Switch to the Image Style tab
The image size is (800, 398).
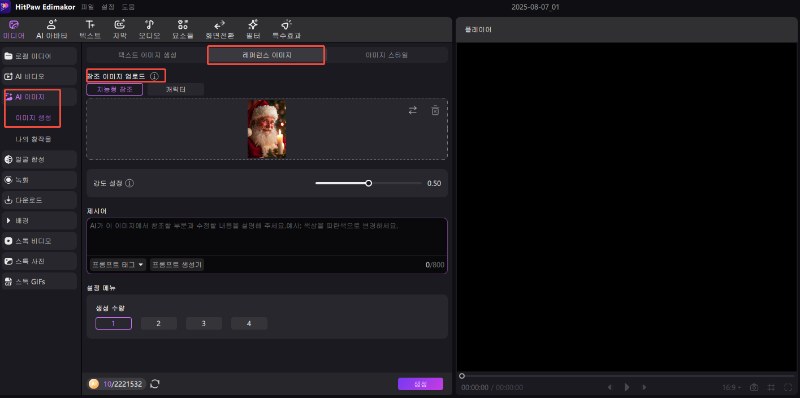[386, 55]
